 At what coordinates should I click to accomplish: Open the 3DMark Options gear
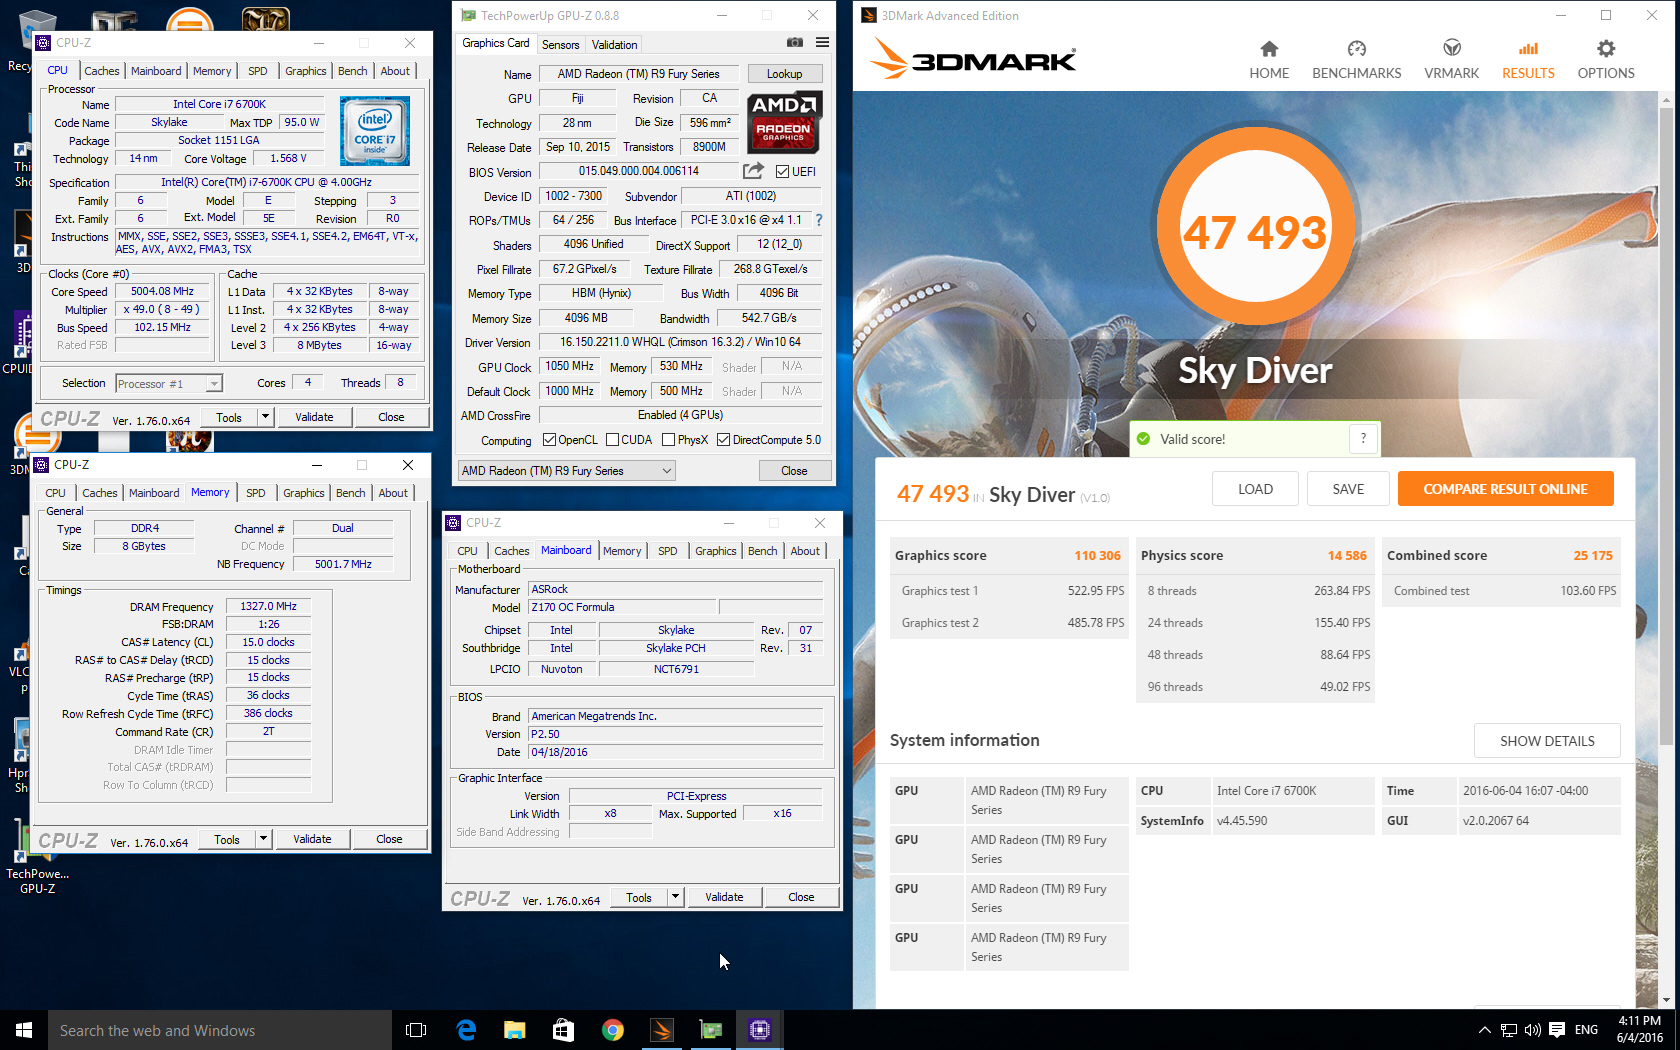coord(1606,49)
